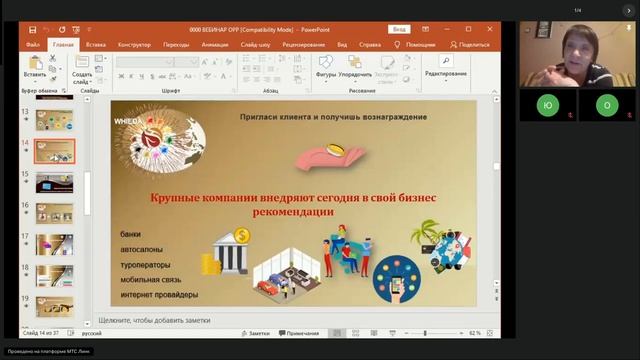Switch to the Переходы tab
This screenshot has width=640, height=360.
click(176, 44)
